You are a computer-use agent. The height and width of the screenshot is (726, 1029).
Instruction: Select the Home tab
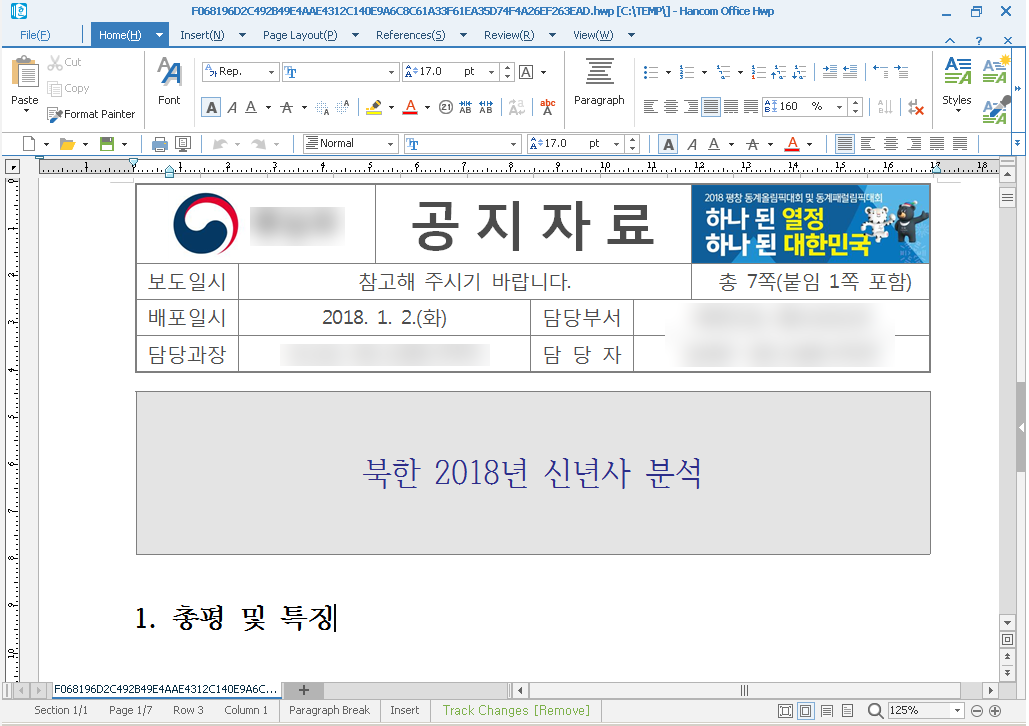120,35
